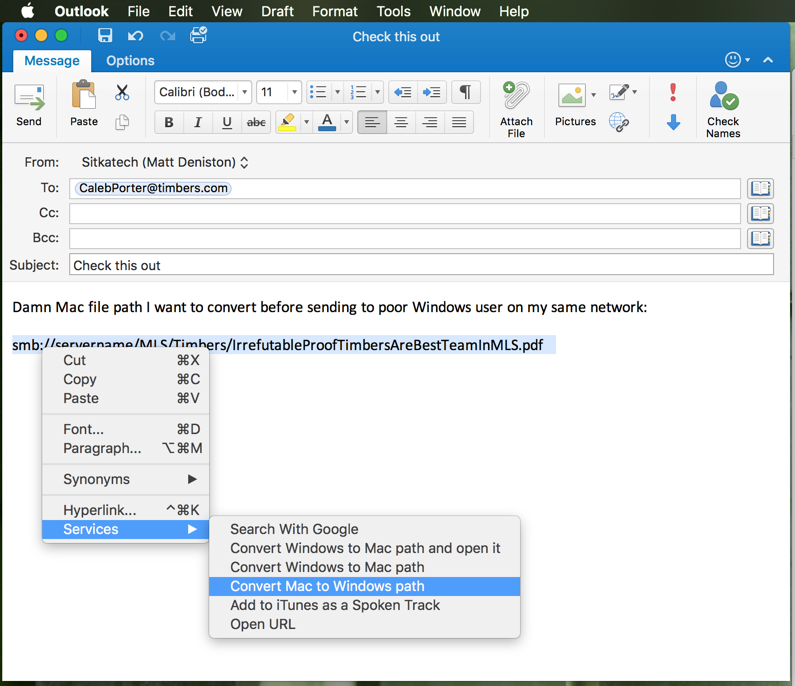
Task: Open the font size 11 dropdown
Action: 294,92
